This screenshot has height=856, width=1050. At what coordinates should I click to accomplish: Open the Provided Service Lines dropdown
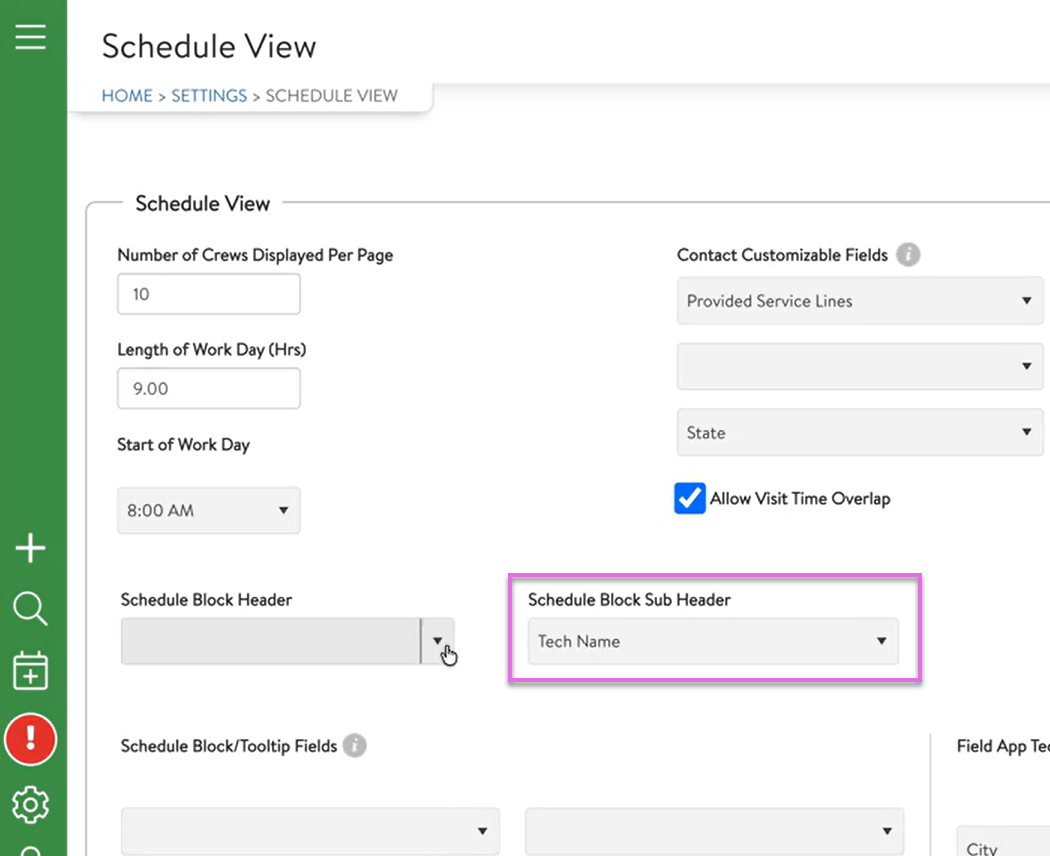click(859, 301)
